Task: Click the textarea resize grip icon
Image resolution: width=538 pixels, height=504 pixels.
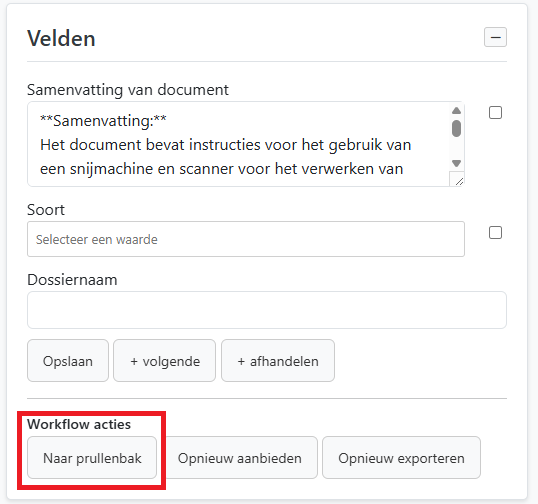Action: tap(459, 181)
